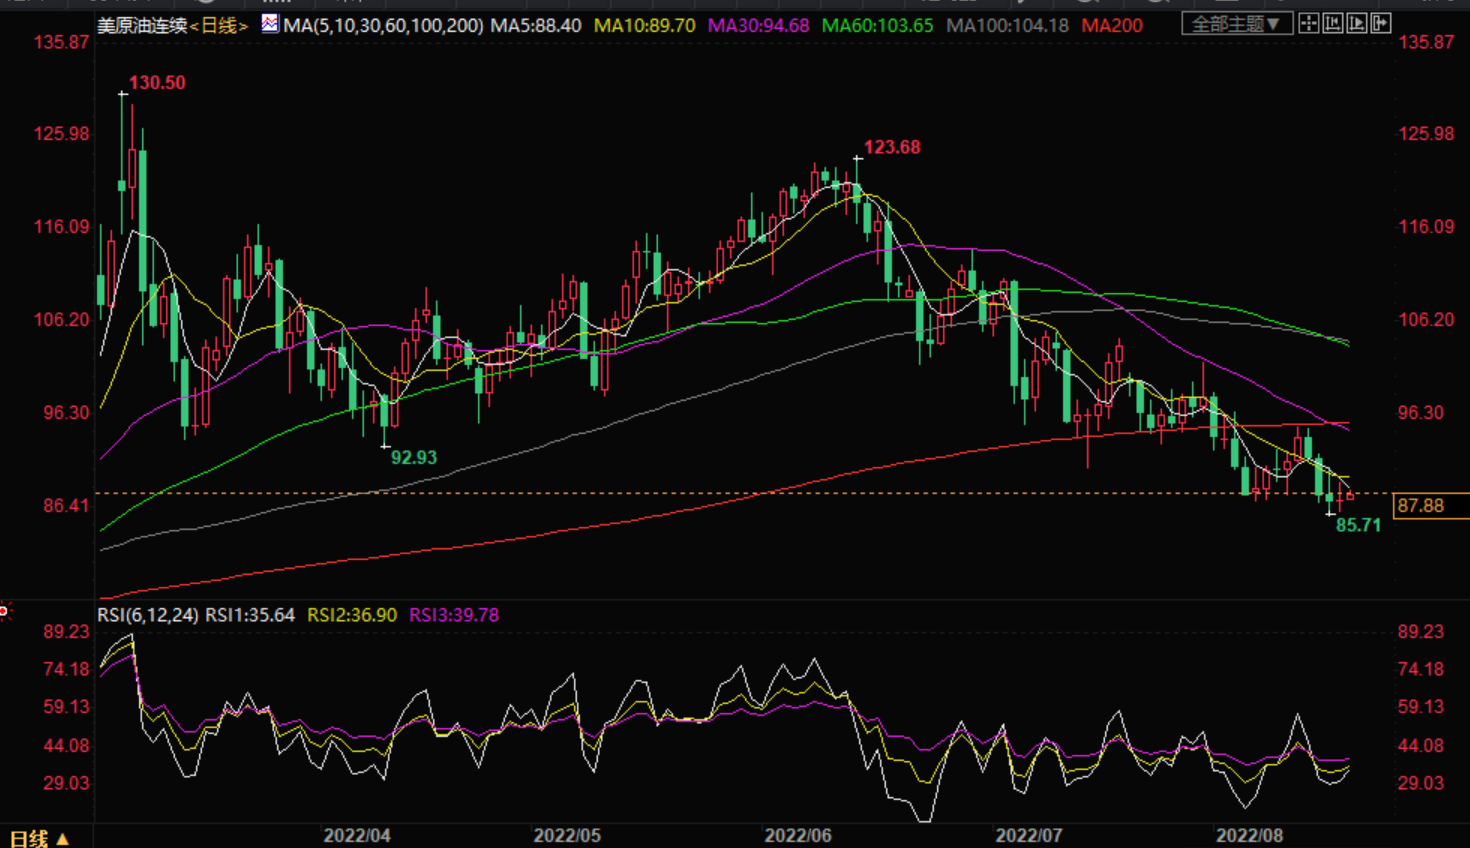
Task: Click the MA30:94.68 value
Action: pos(758,25)
